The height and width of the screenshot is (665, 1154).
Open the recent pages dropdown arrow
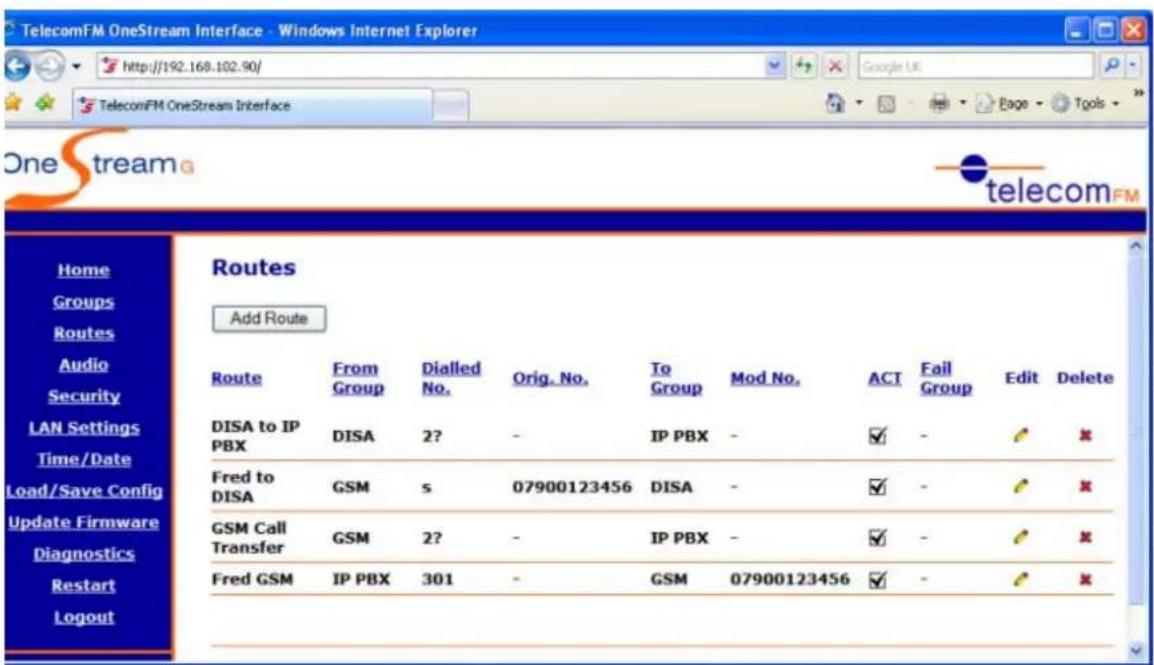(76, 67)
